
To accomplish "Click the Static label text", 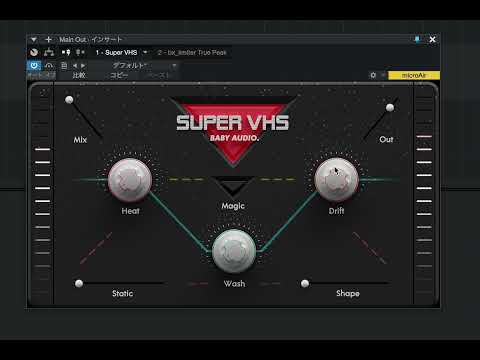I will pos(122,293).
